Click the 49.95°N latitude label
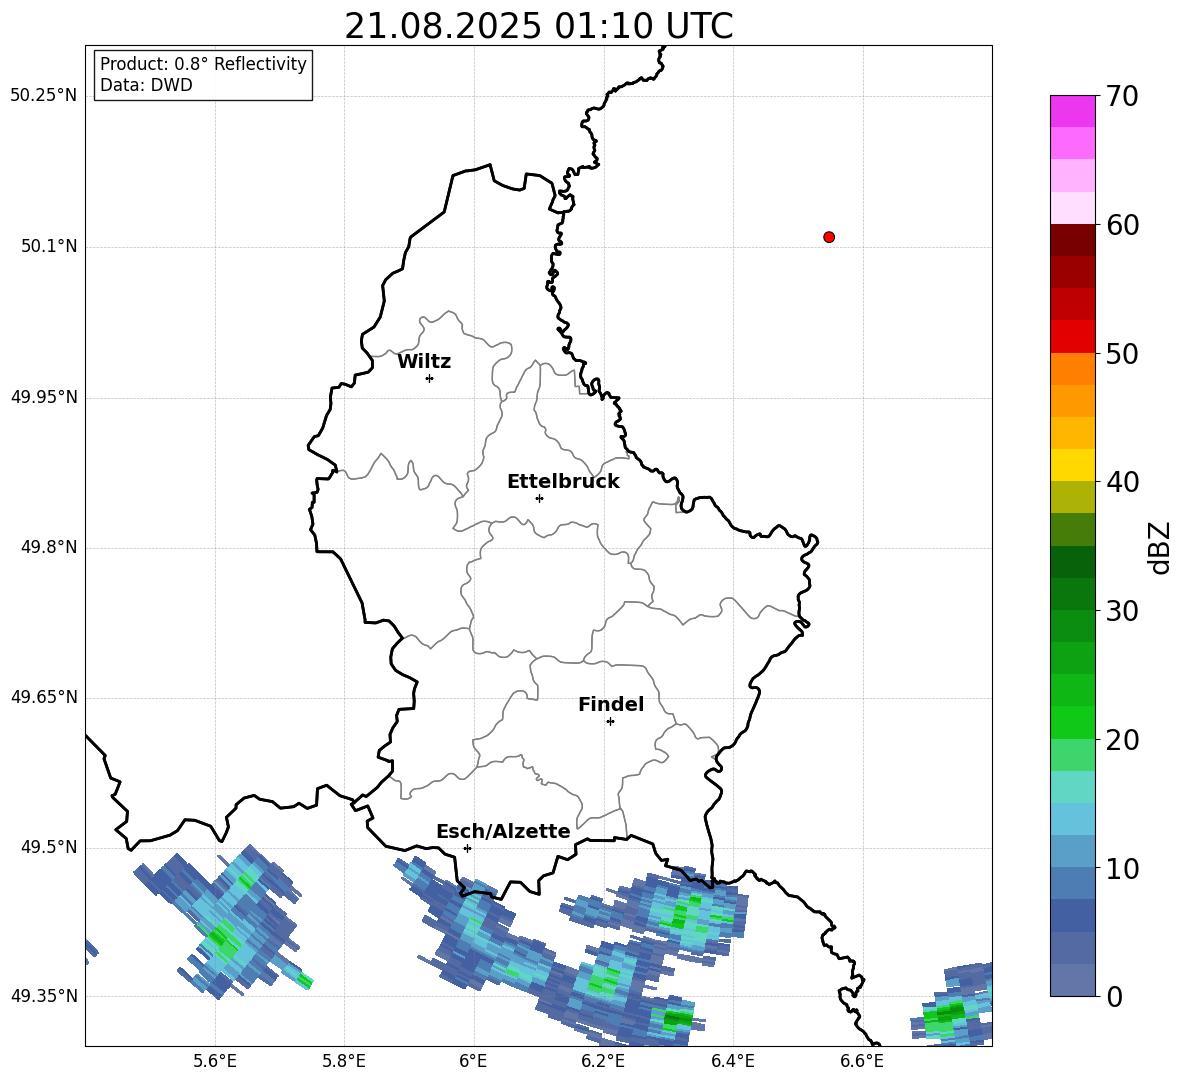This screenshot has width=1184, height=1081. click(x=44, y=397)
